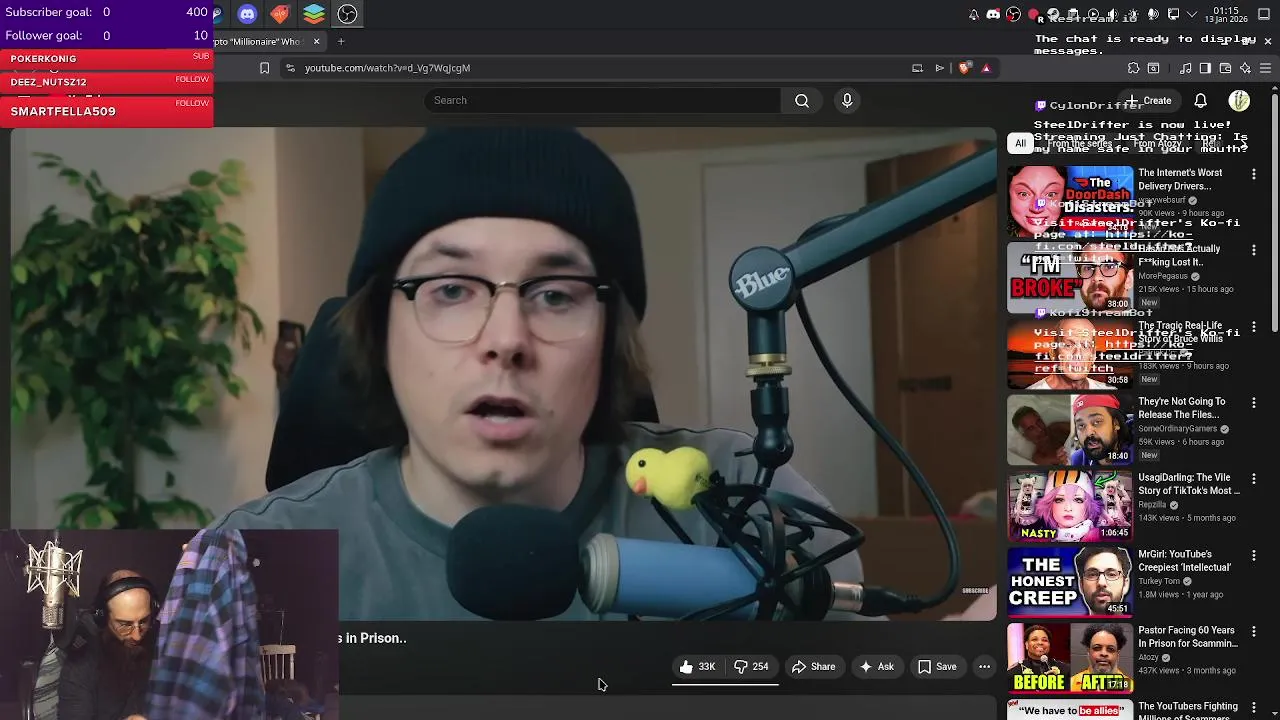Start voice search with the microphone icon
Viewport: 1280px width, 720px height.
coord(847,100)
